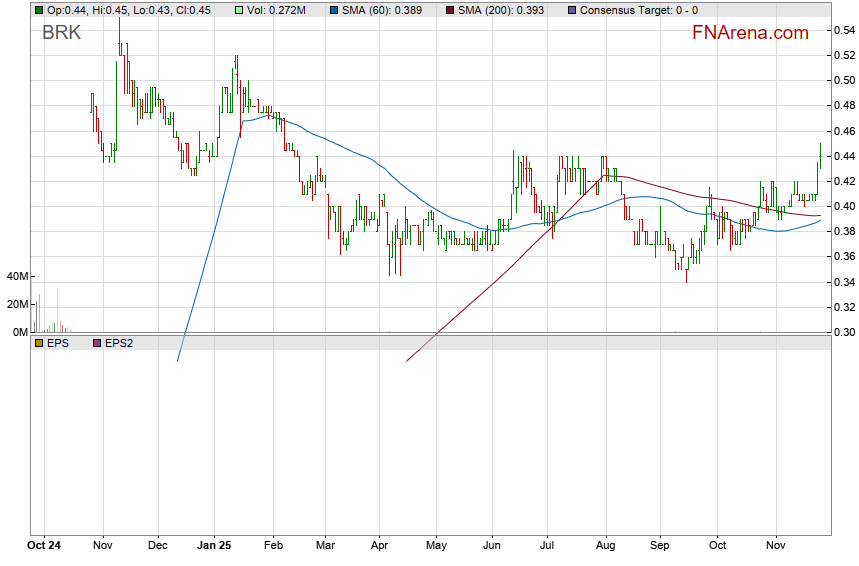The width and height of the screenshot is (859, 566).
Task: Click the May label on the time axis
Action: tap(435, 547)
